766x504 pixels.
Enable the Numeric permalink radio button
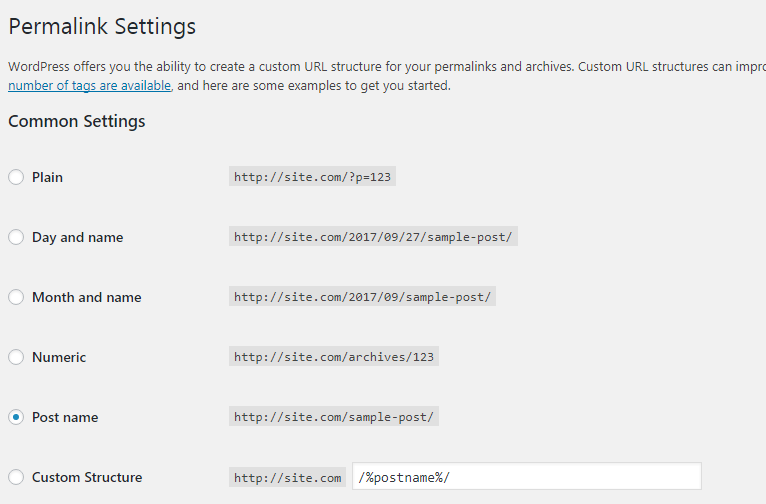point(16,357)
